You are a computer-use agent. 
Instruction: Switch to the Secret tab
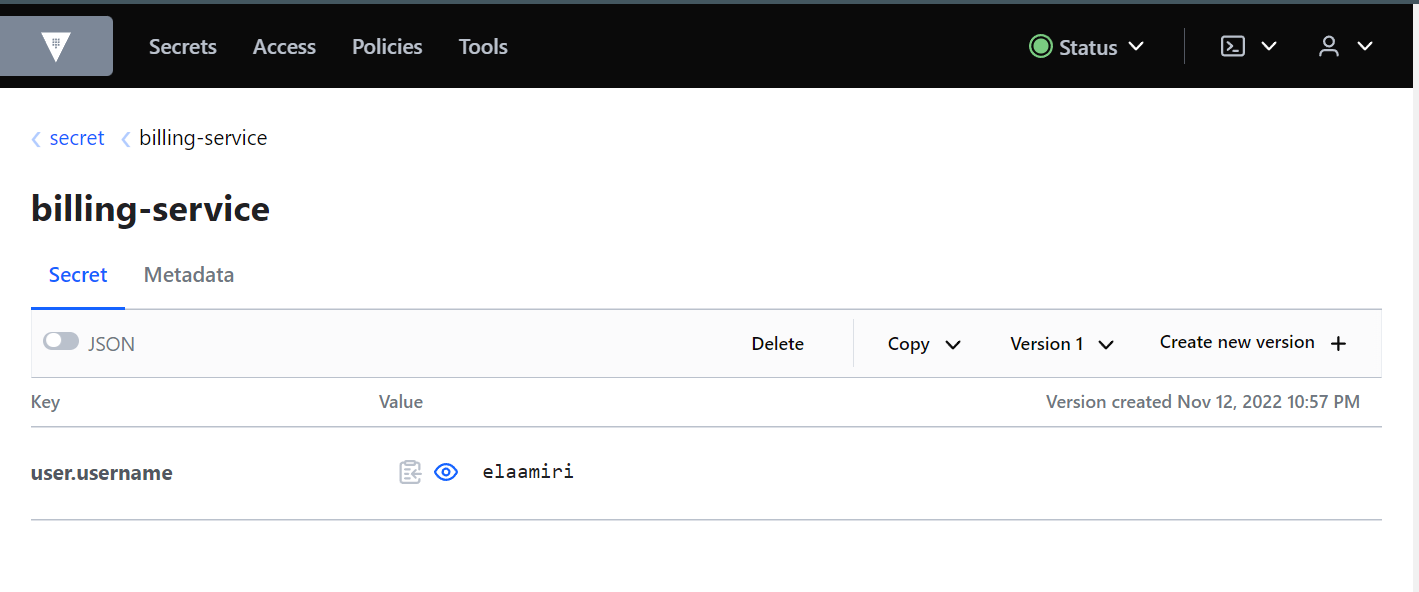click(78, 275)
